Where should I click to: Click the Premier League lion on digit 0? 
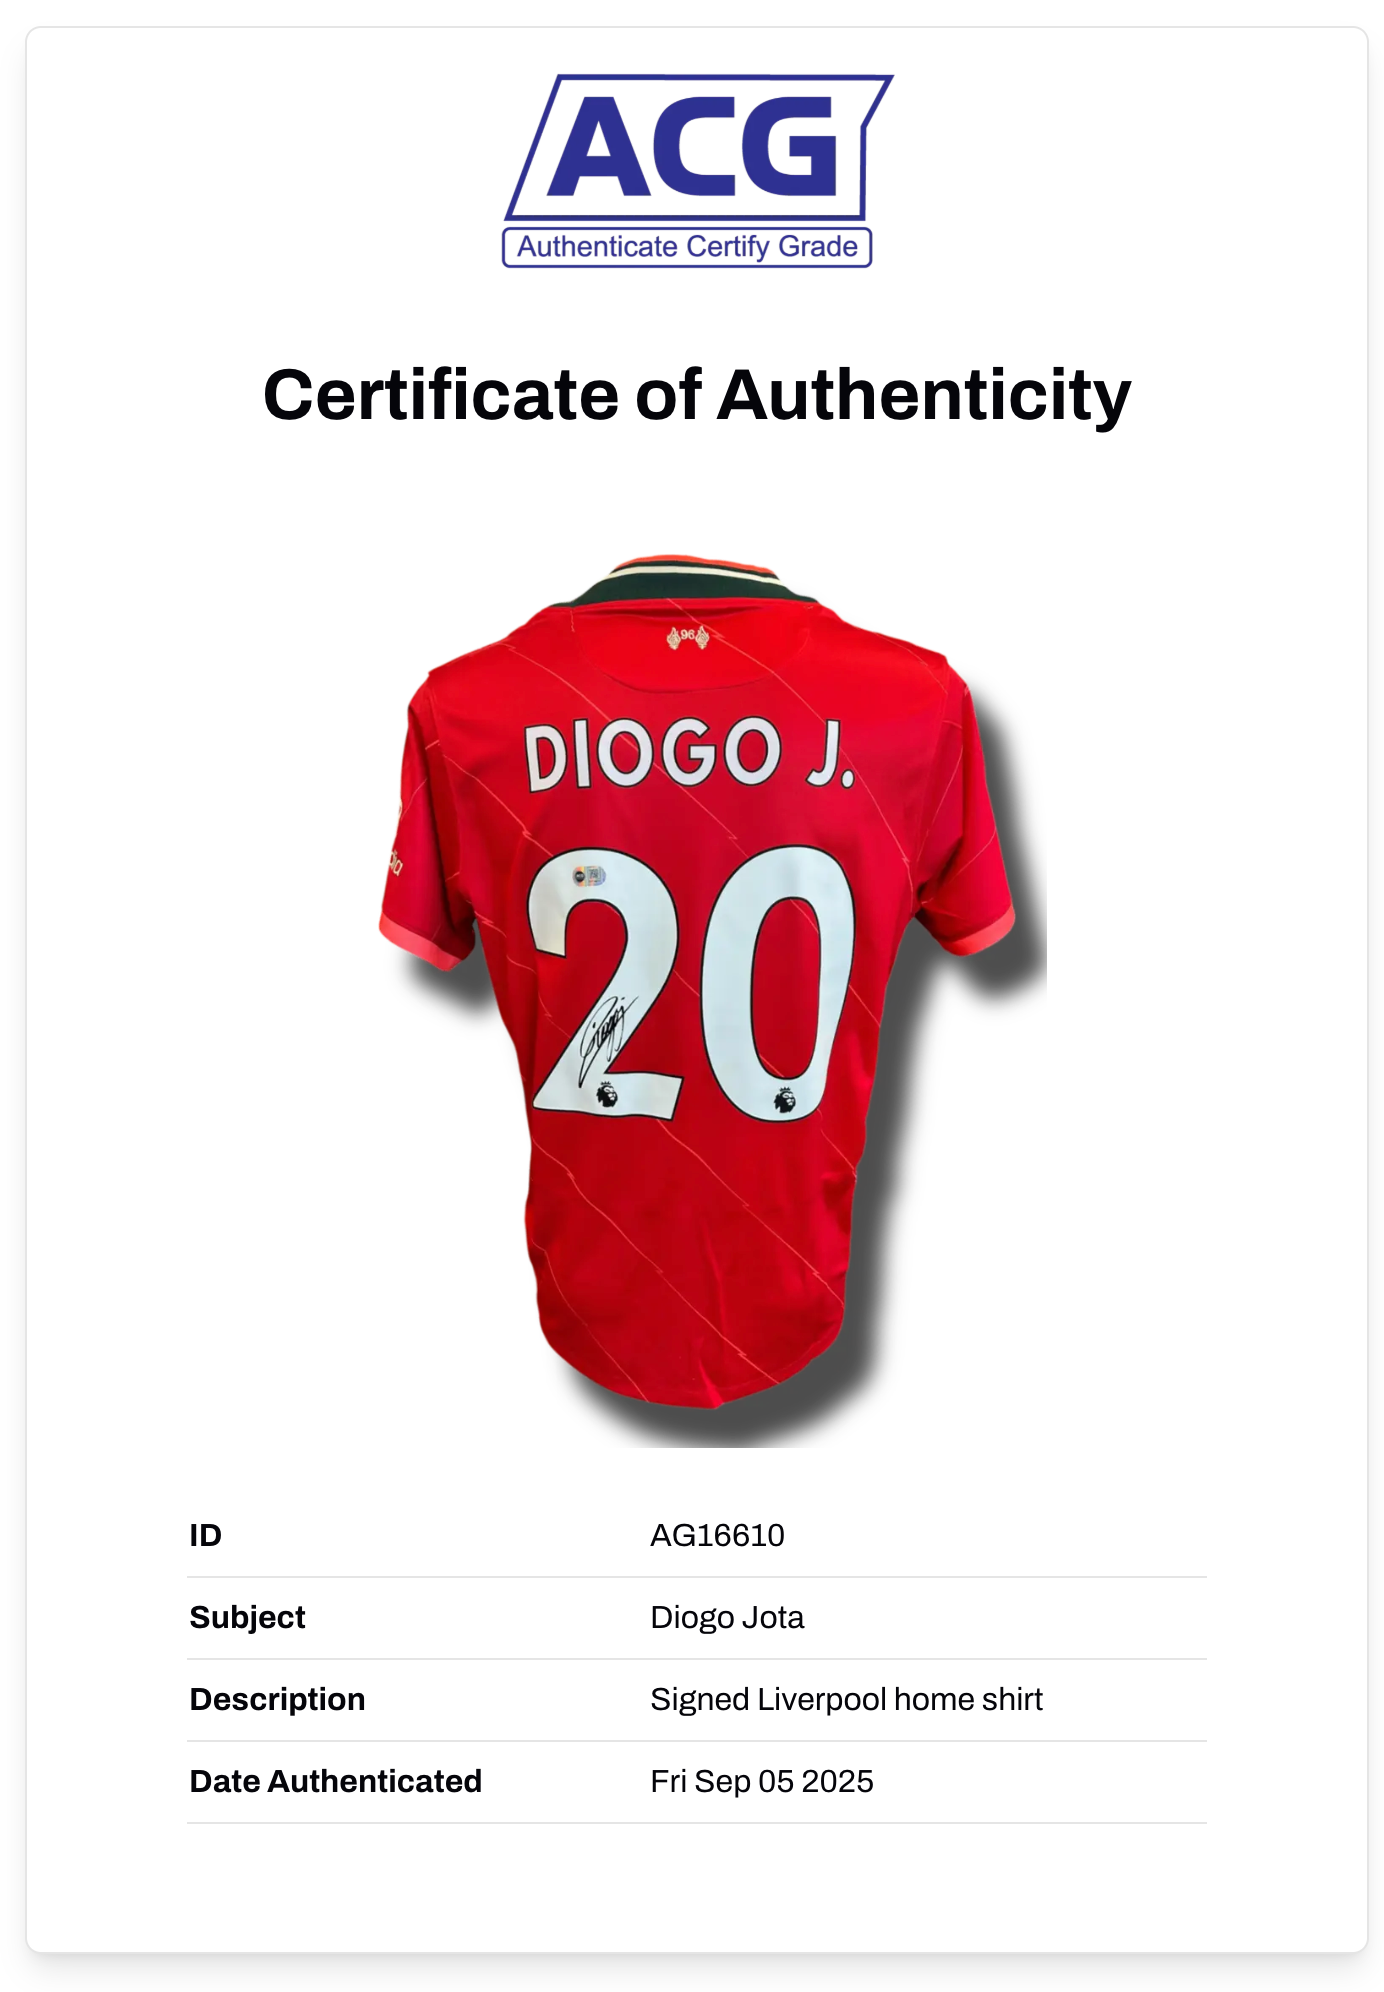(785, 1100)
